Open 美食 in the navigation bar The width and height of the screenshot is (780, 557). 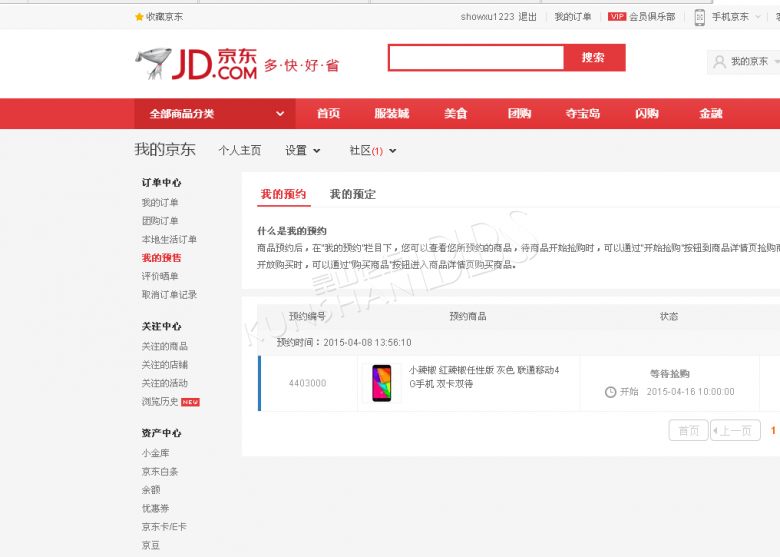click(456, 114)
